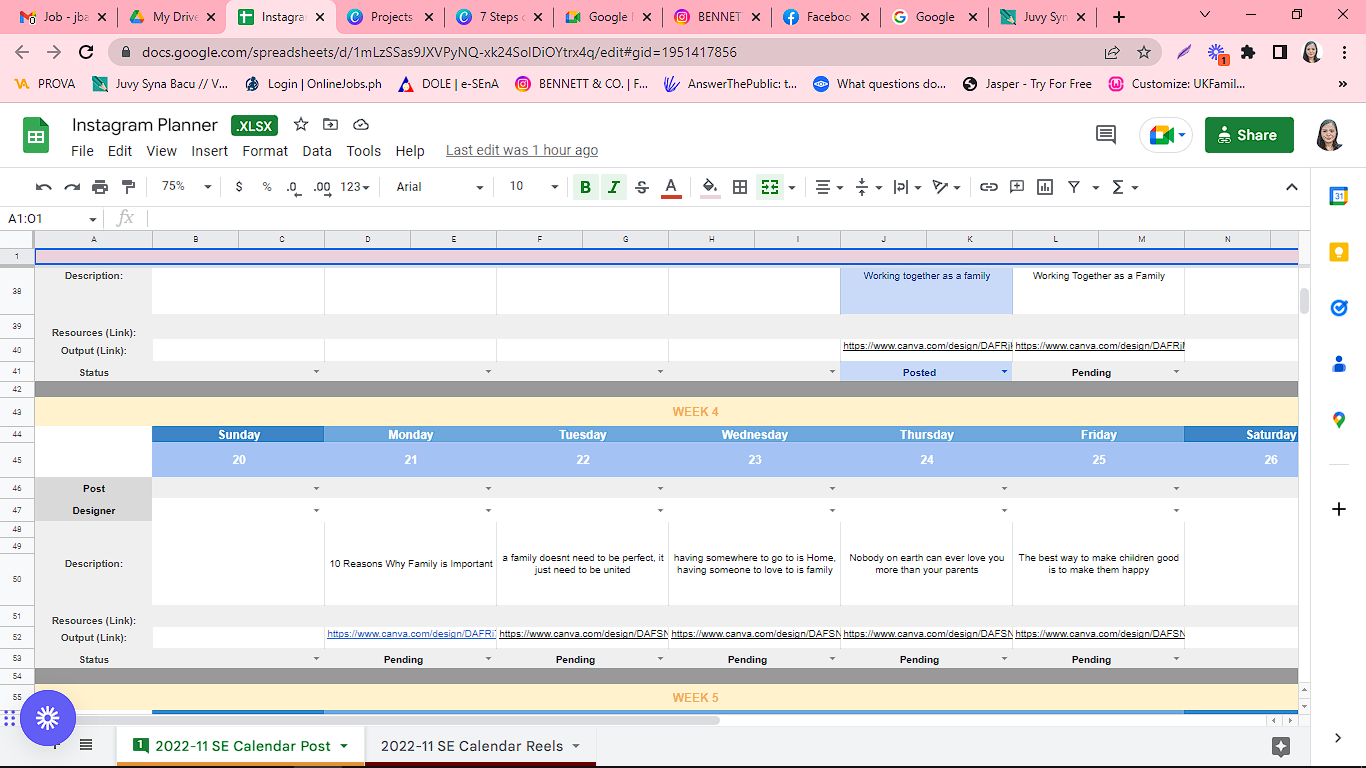Undo the last action in toolbar
Image resolution: width=1366 pixels, height=768 pixels.
[43, 187]
